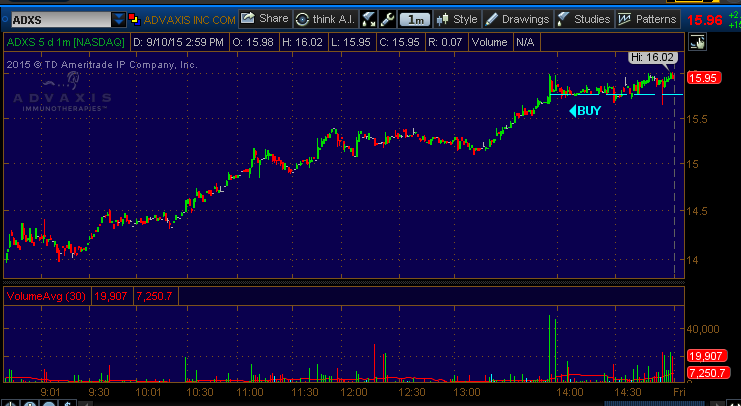Click the VolumeAvg (30) study label

(46, 296)
